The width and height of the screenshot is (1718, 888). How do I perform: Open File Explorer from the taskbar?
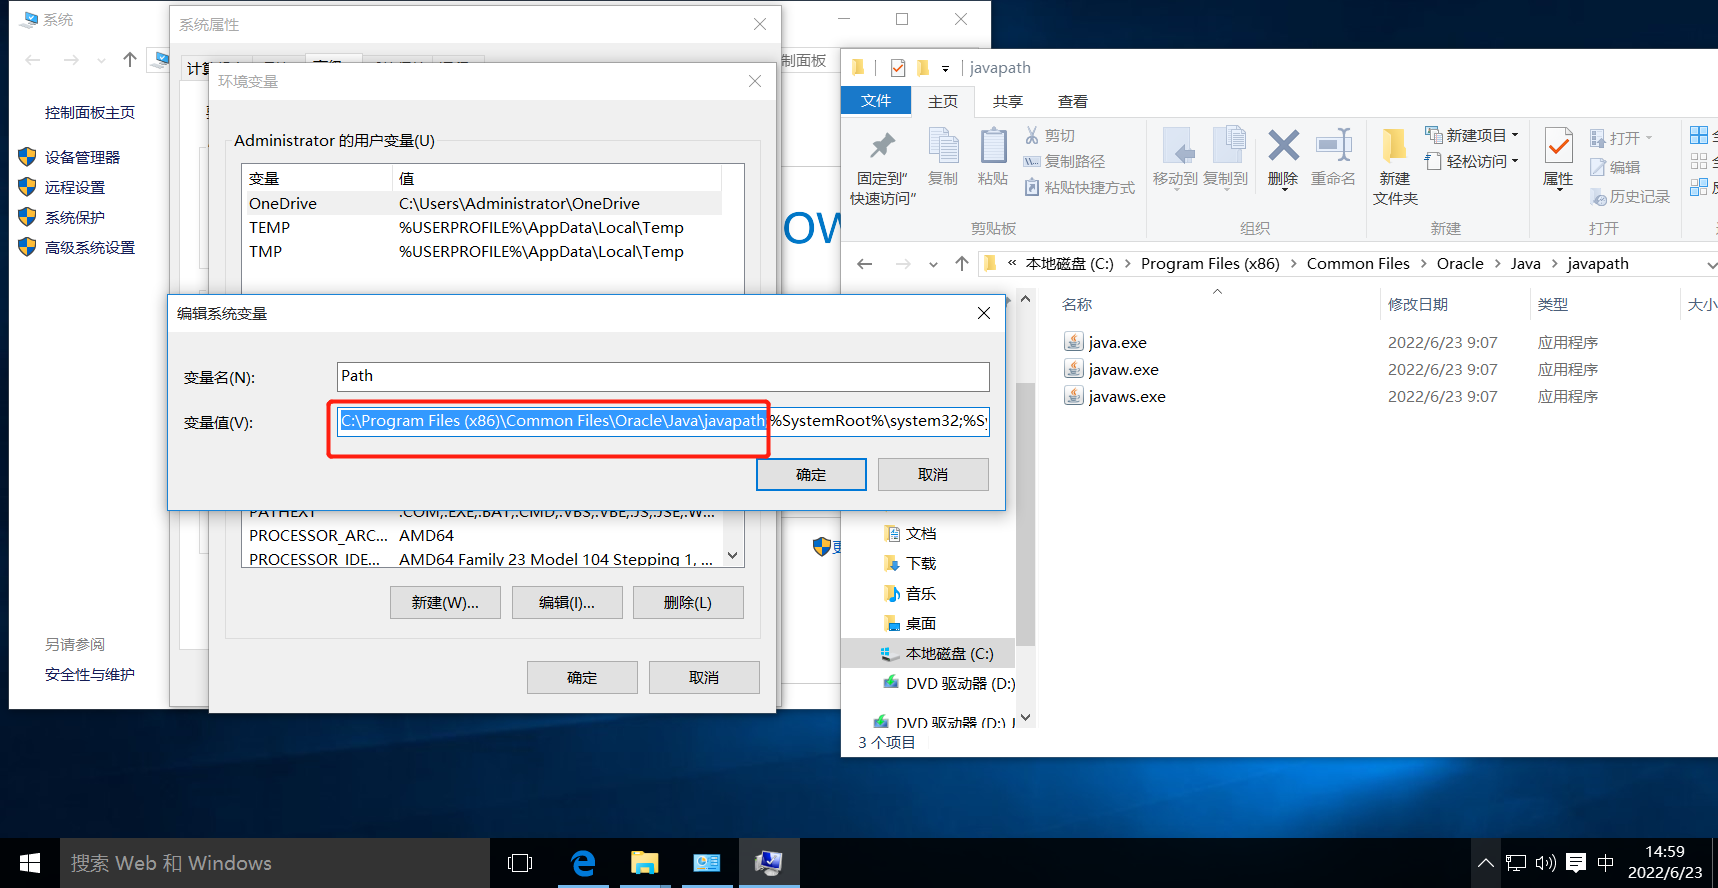click(645, 863)
